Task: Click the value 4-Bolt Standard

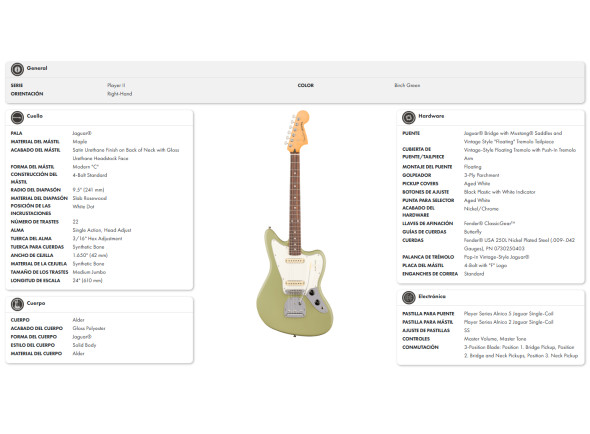Action: 90,175
